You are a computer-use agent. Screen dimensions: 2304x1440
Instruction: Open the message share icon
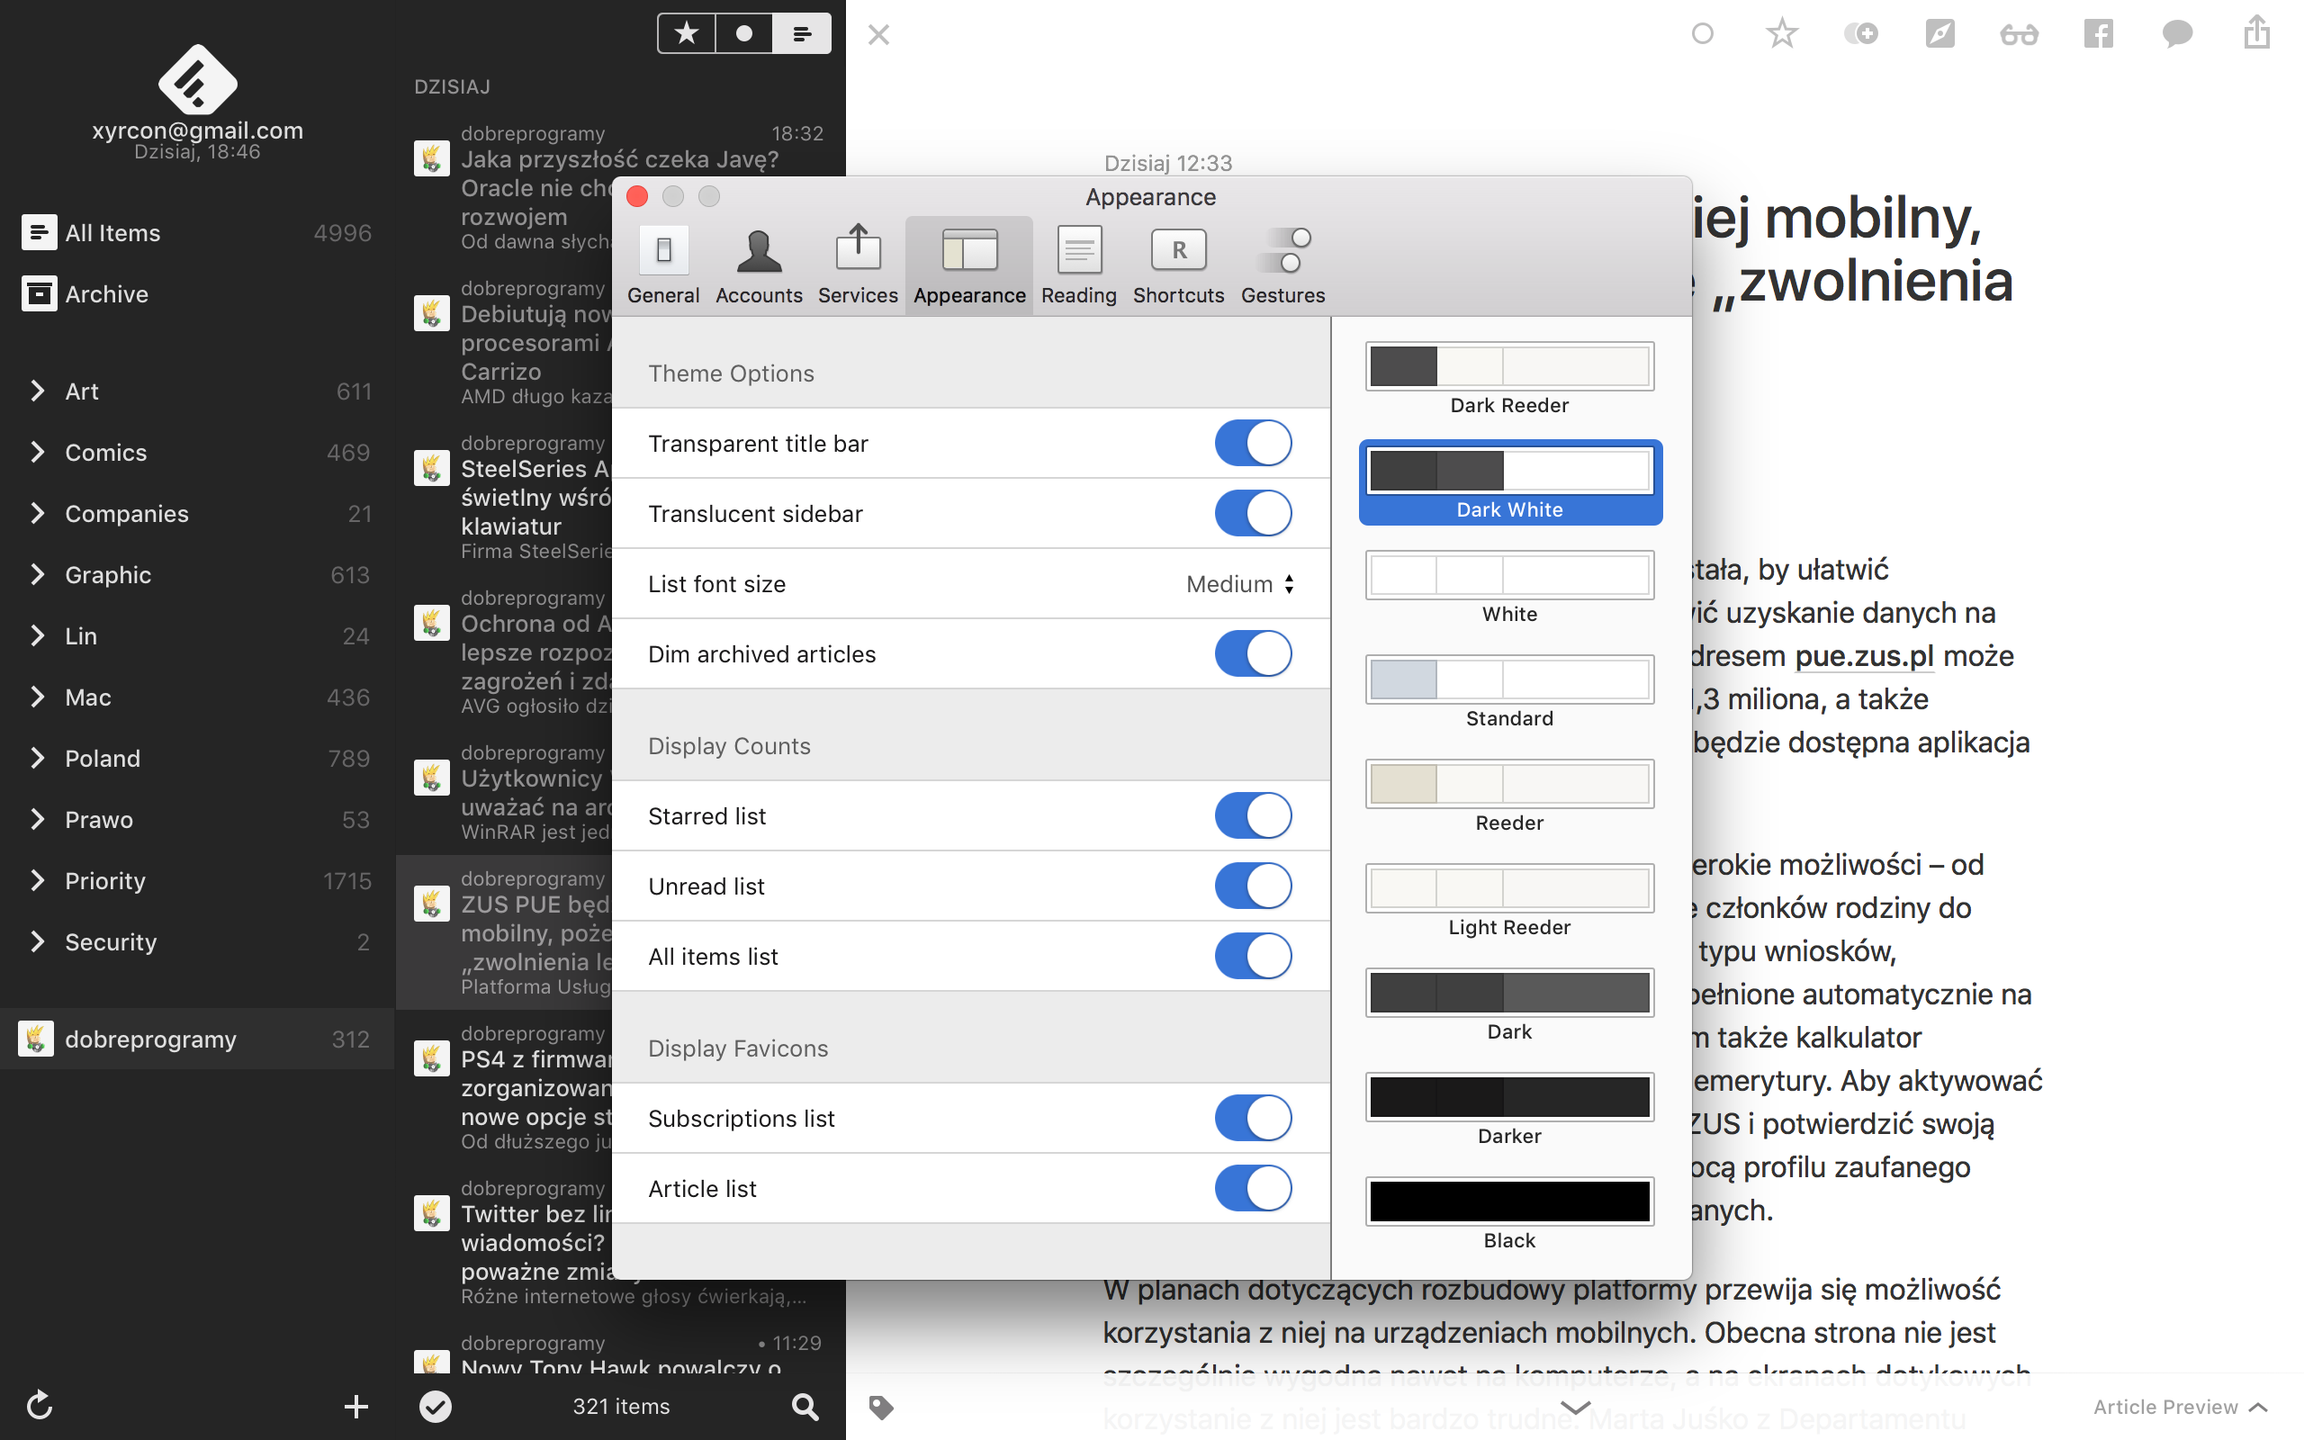2177,34
